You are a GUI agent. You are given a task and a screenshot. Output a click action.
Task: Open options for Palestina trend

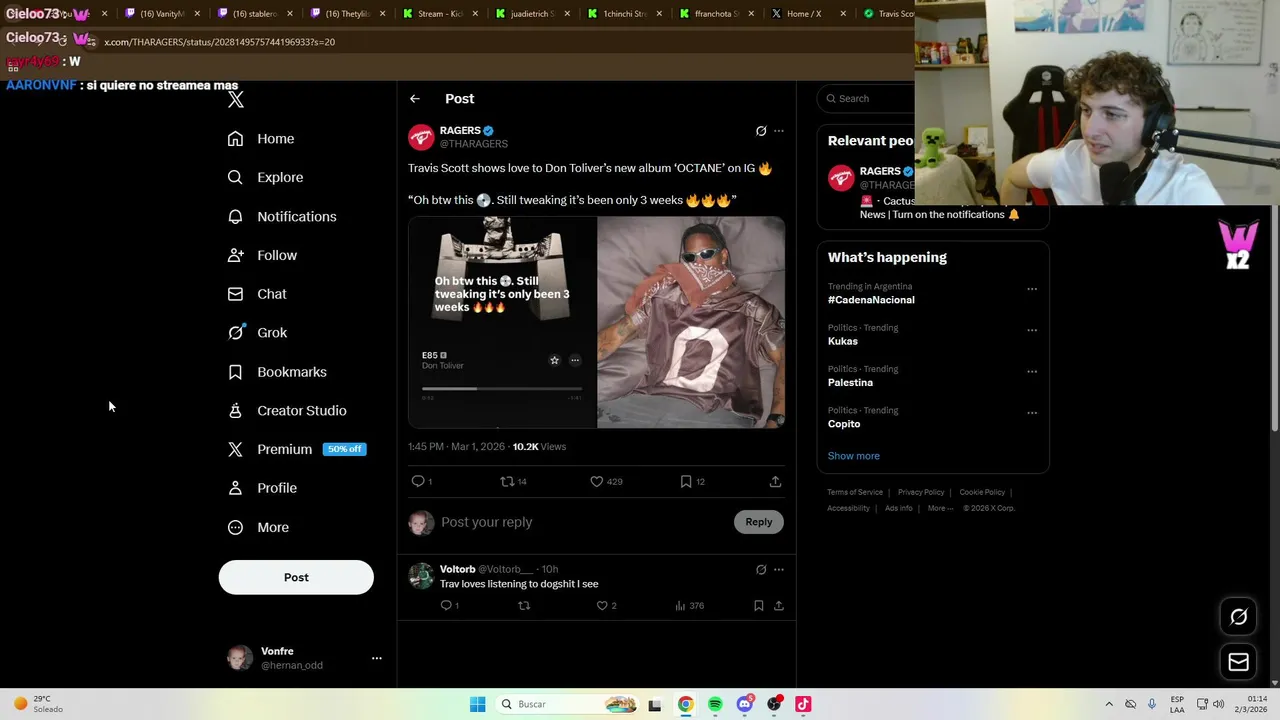1032,371
